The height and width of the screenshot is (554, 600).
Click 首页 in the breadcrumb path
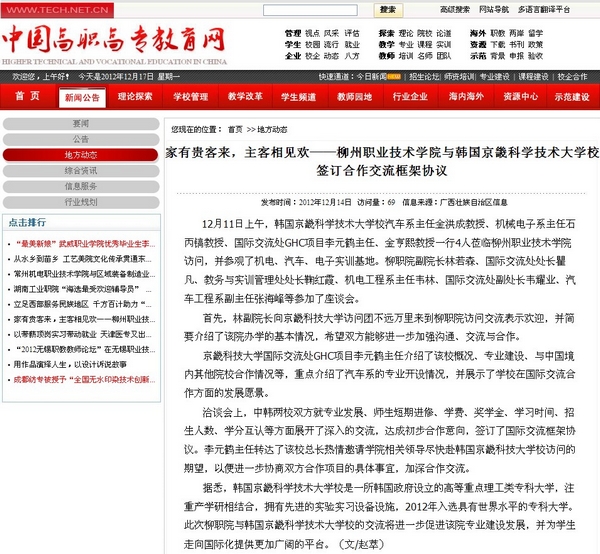coord(234,130)
